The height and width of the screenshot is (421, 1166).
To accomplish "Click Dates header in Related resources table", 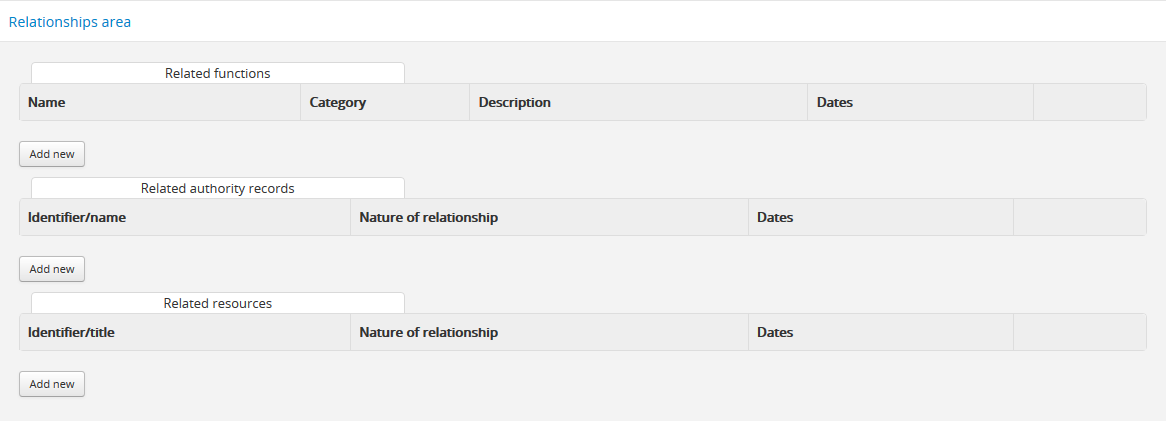I will (775, 332).
